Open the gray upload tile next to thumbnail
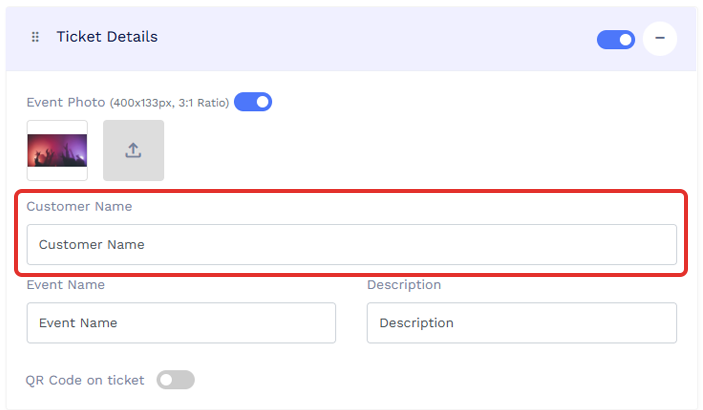The height and width of the screenshot is (410, 703). click(134, 150)
